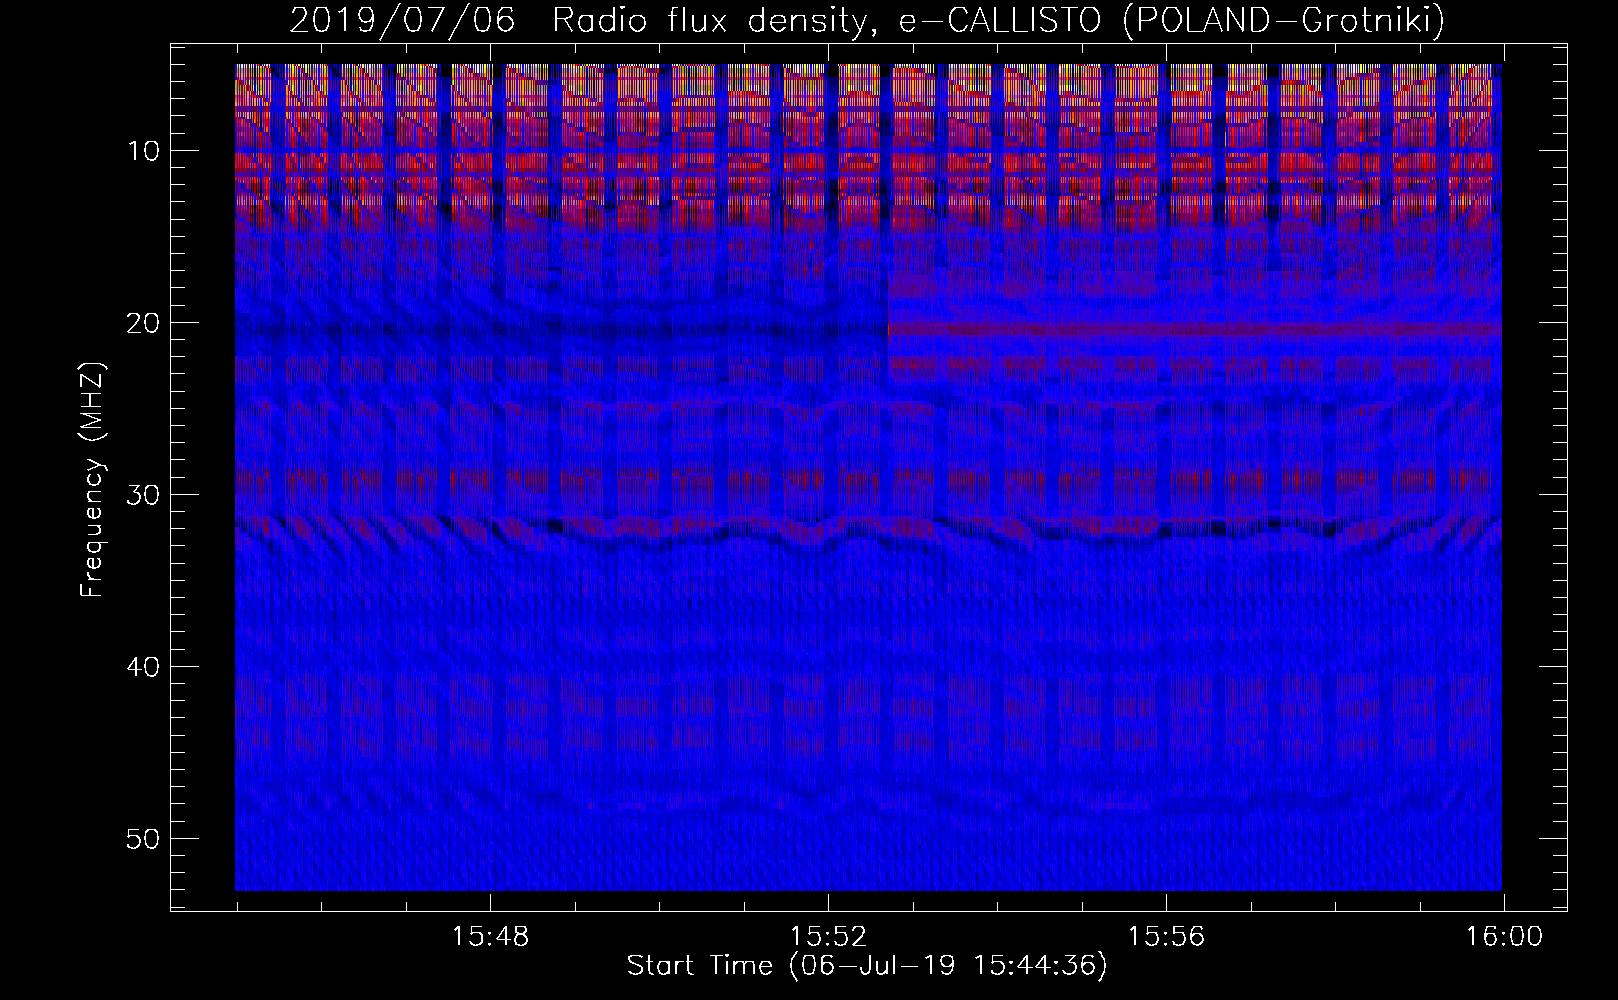
Task: Click the '15:56' time tick label
Action: coord(1166,937)
